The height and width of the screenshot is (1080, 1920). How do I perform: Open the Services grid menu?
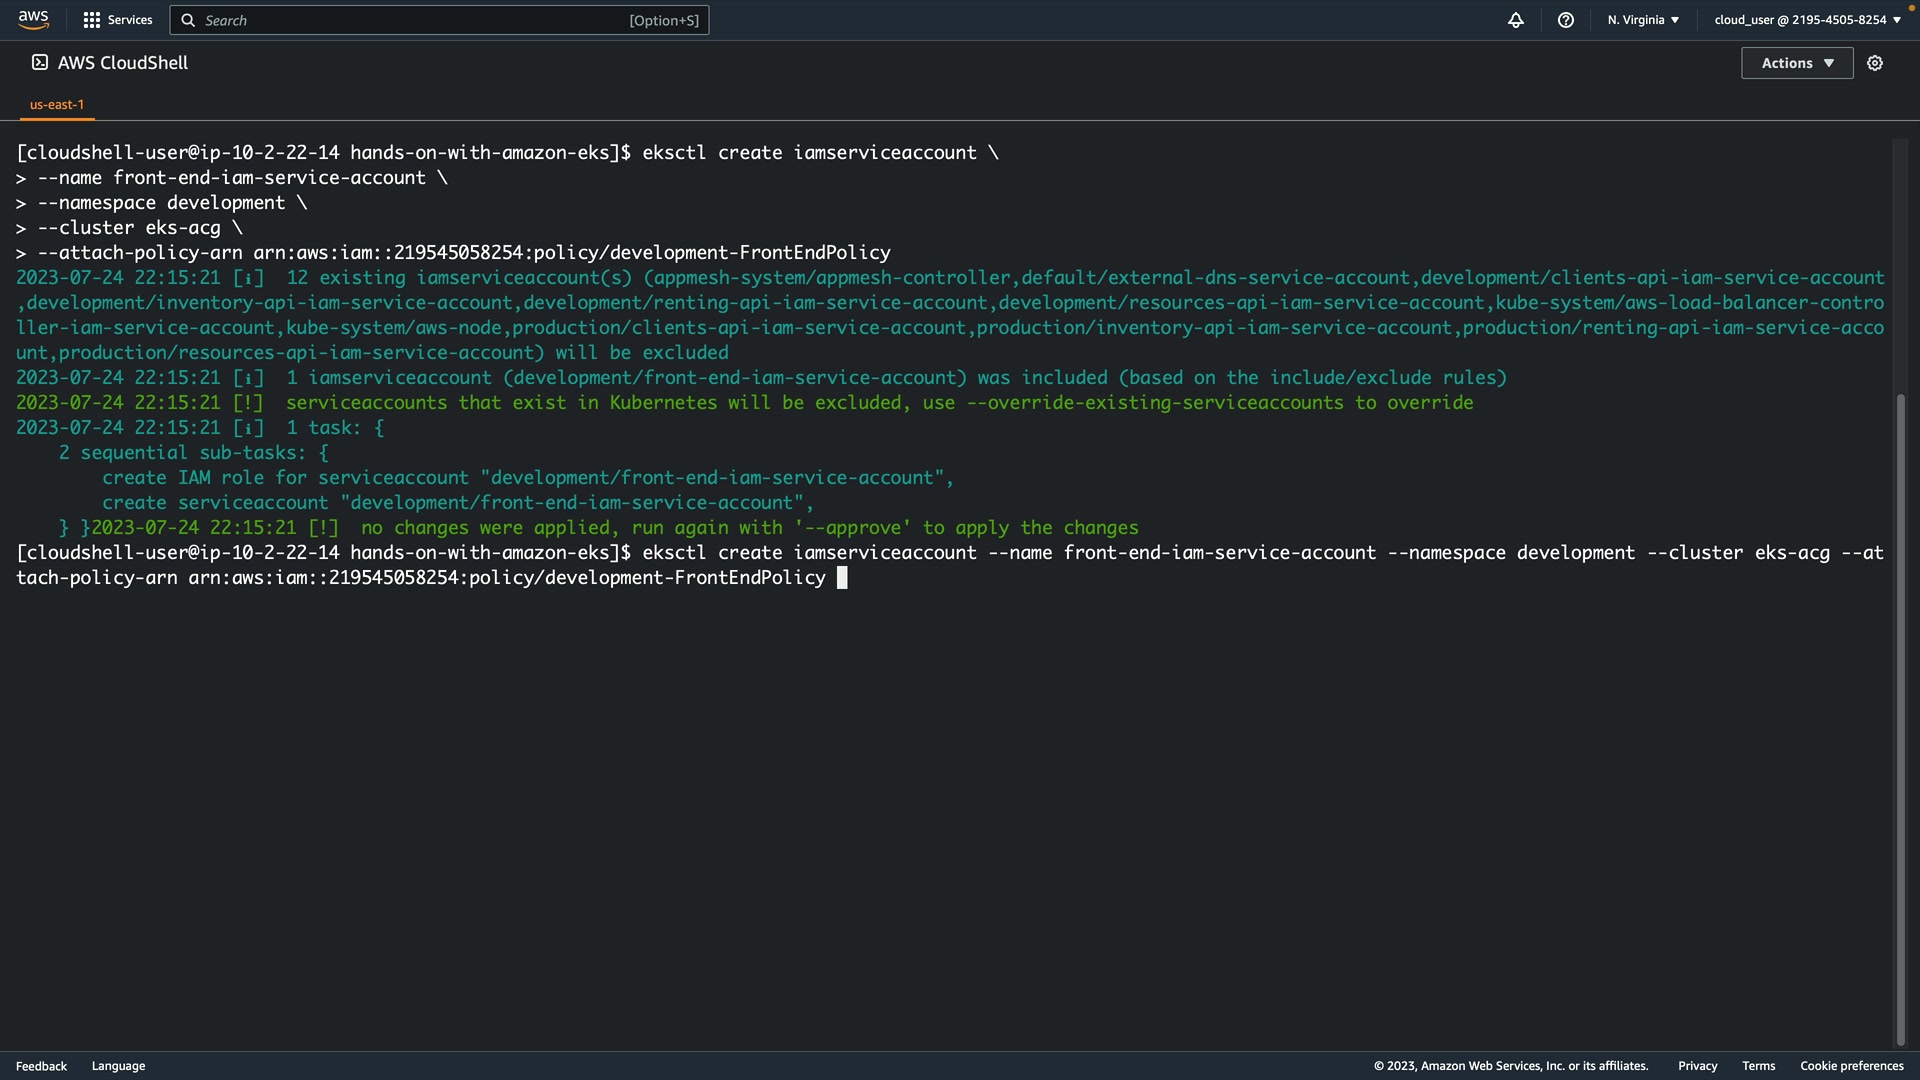[x=92, y=20]
